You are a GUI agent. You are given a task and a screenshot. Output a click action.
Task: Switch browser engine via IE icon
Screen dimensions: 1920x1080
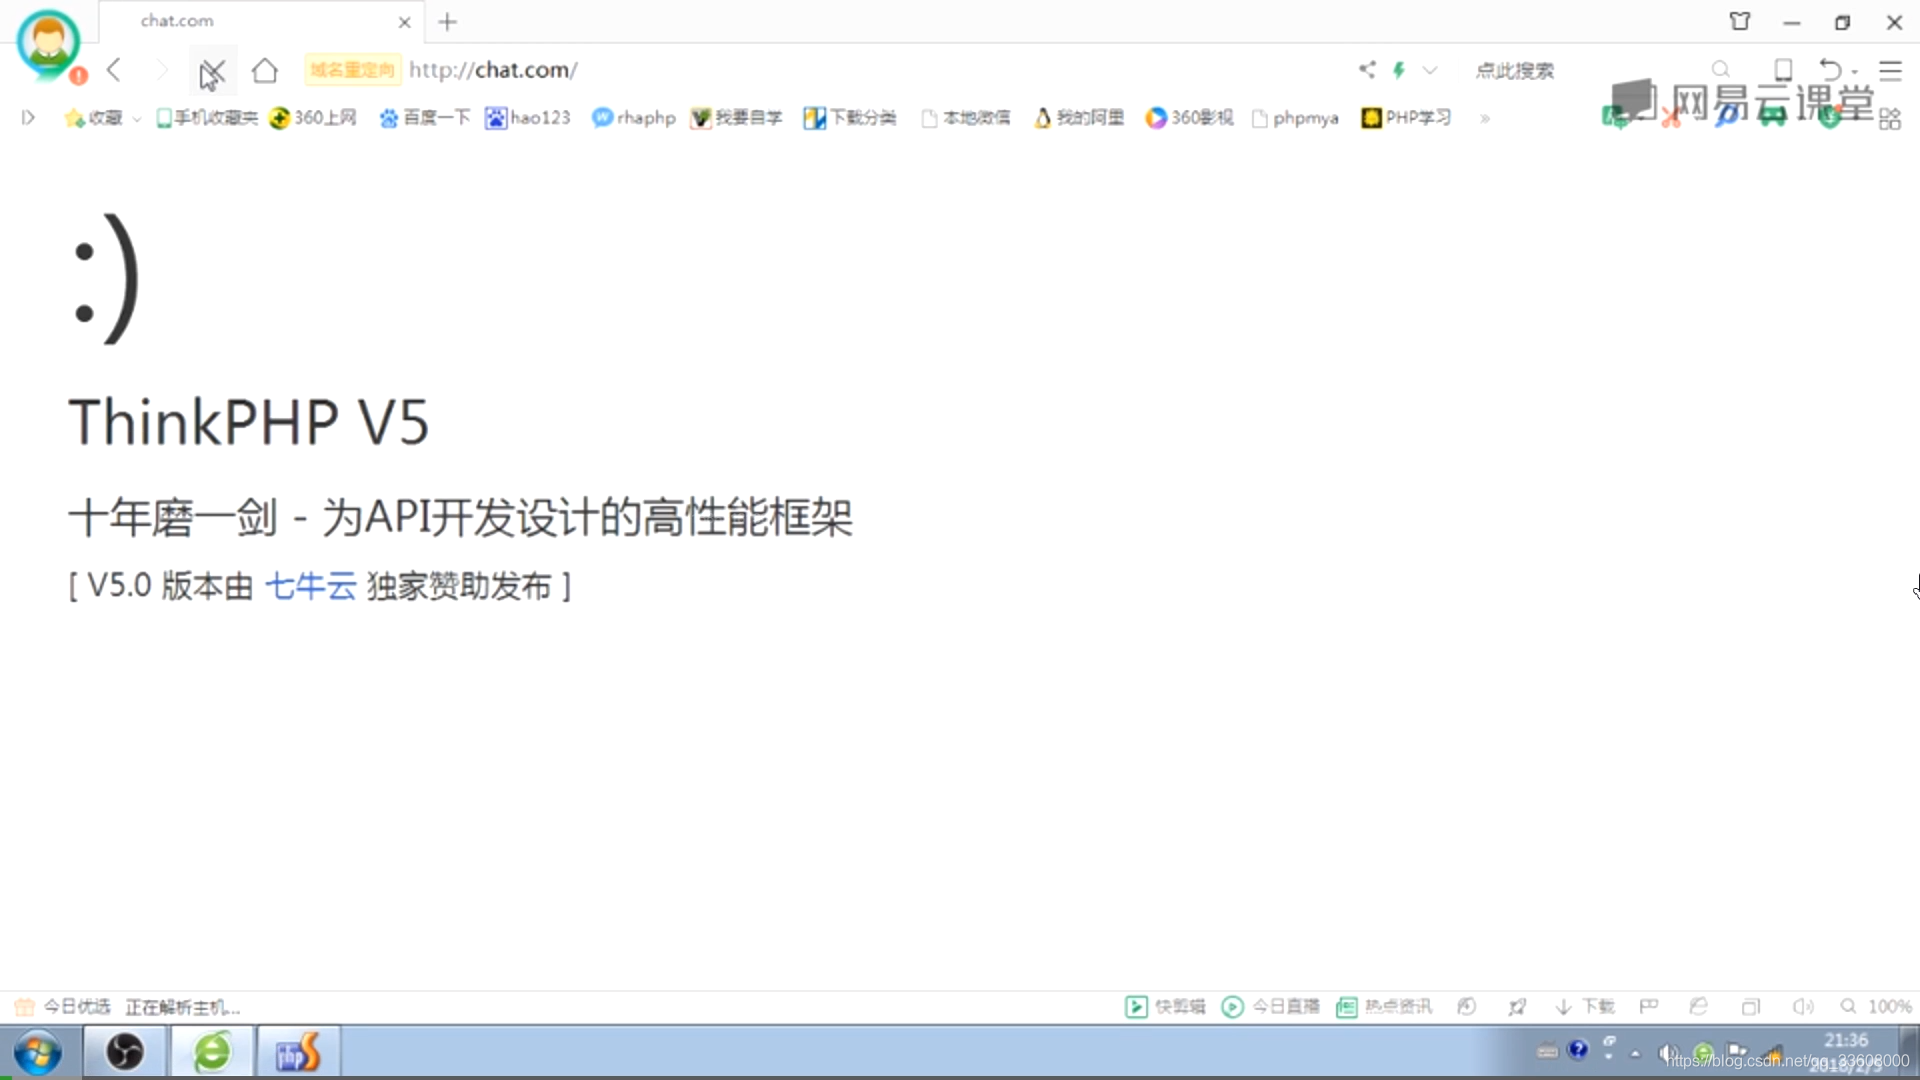click(1699, 1007)
